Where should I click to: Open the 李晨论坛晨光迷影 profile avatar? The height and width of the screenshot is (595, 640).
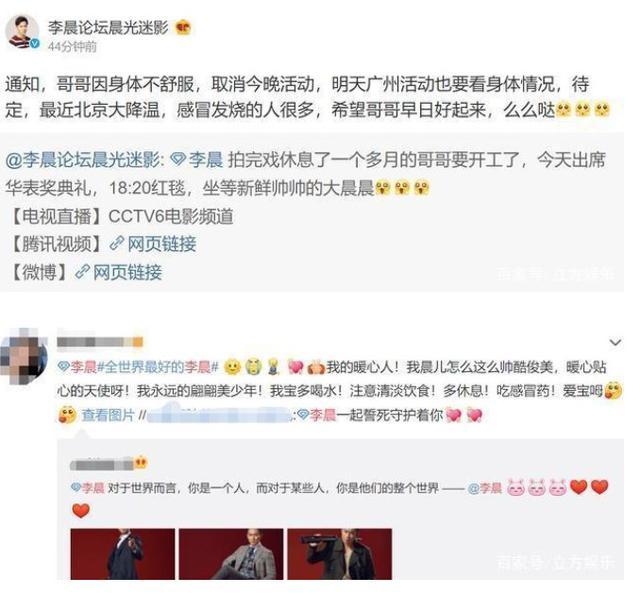pos(22,33)
